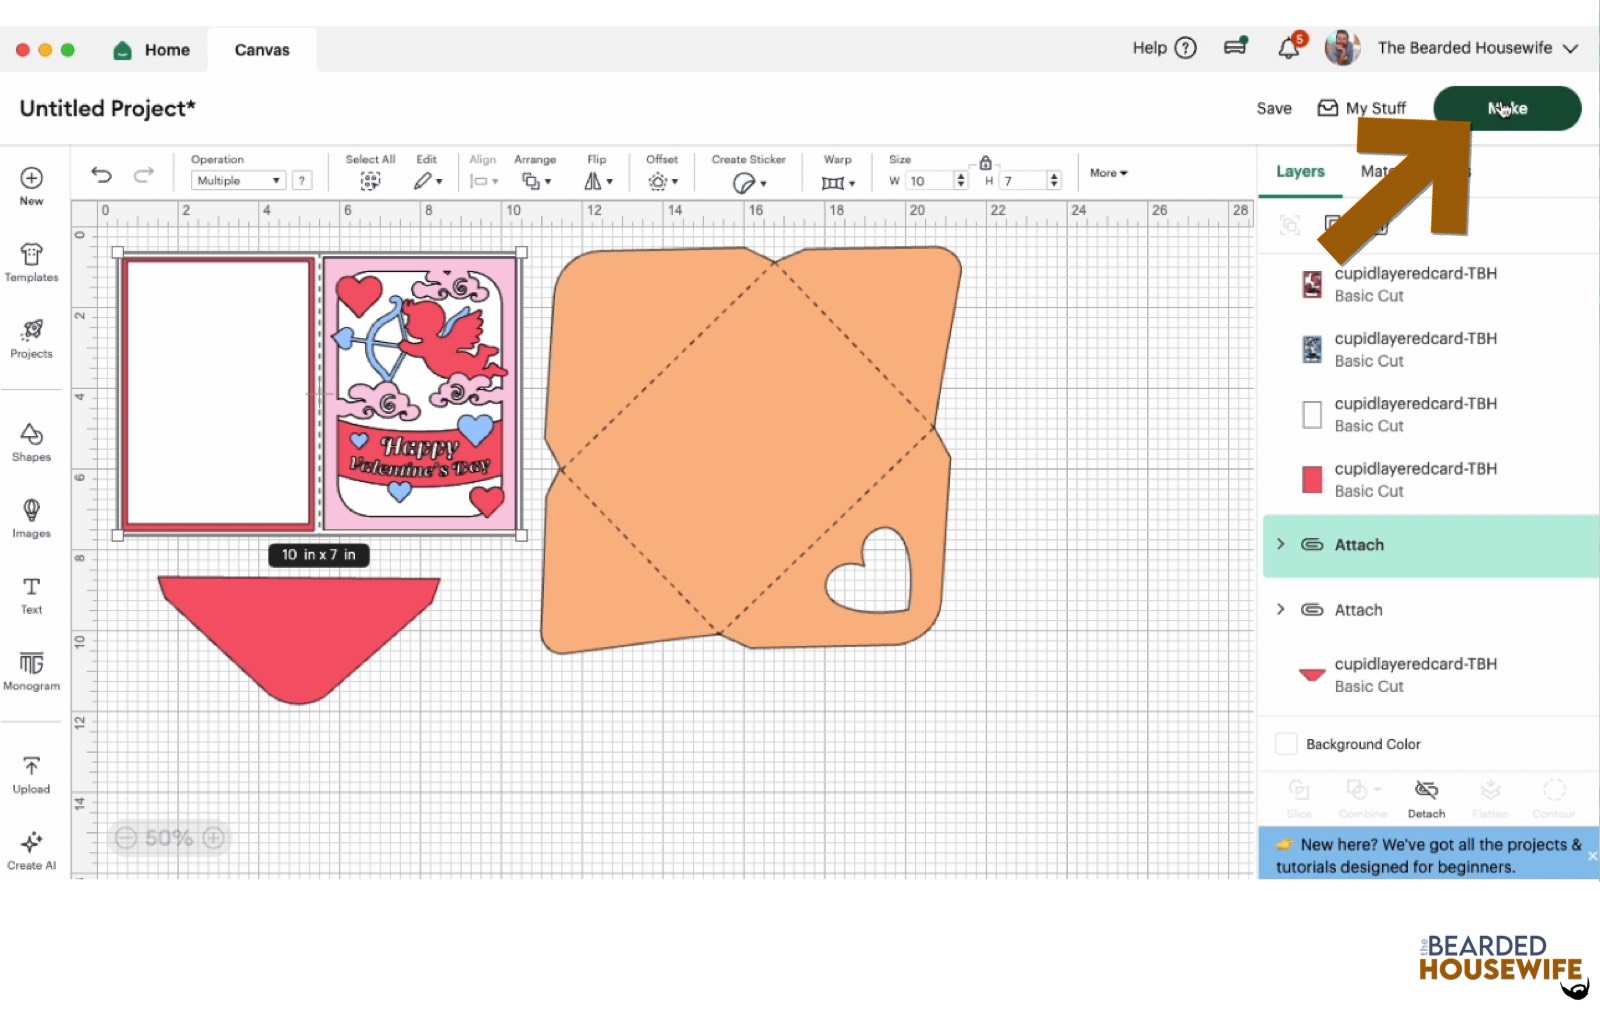Toggle the Background Color checkbox
The height and width of the screenshot is (1017, 1600).
pyautogui.click(x=1286, y=744)
